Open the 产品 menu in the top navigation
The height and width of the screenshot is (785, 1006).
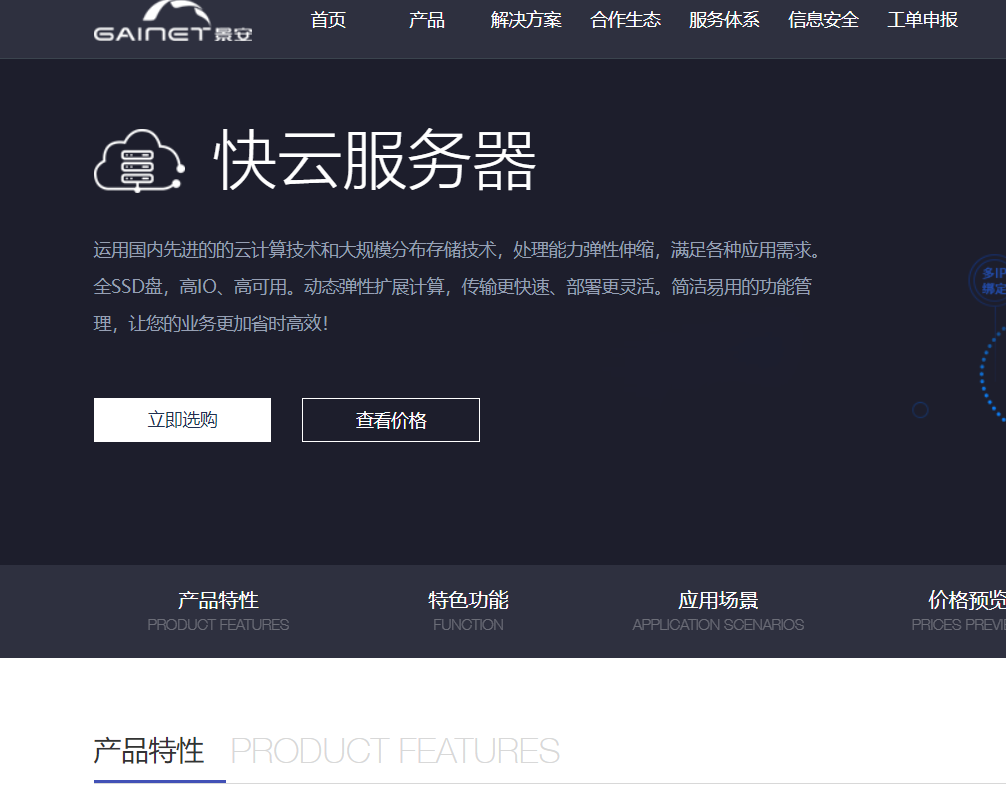click(x=427, y=20)
